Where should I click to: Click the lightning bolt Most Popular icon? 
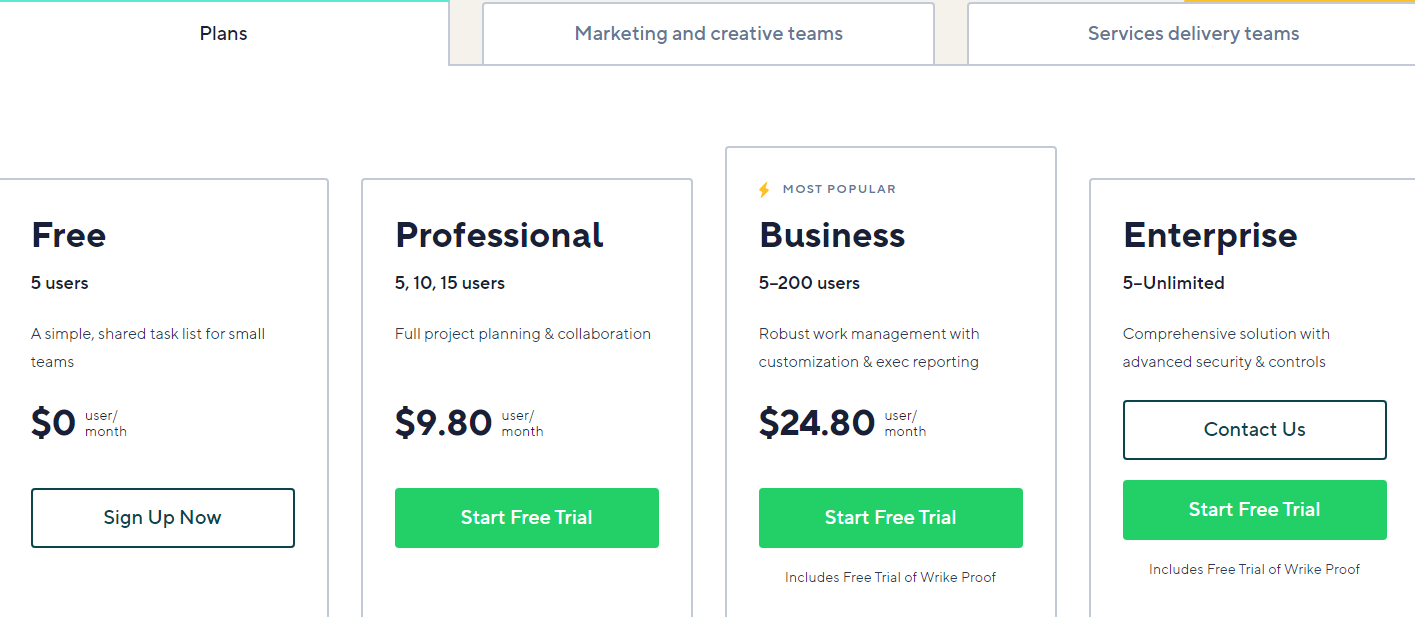click(x=764, y=189)
